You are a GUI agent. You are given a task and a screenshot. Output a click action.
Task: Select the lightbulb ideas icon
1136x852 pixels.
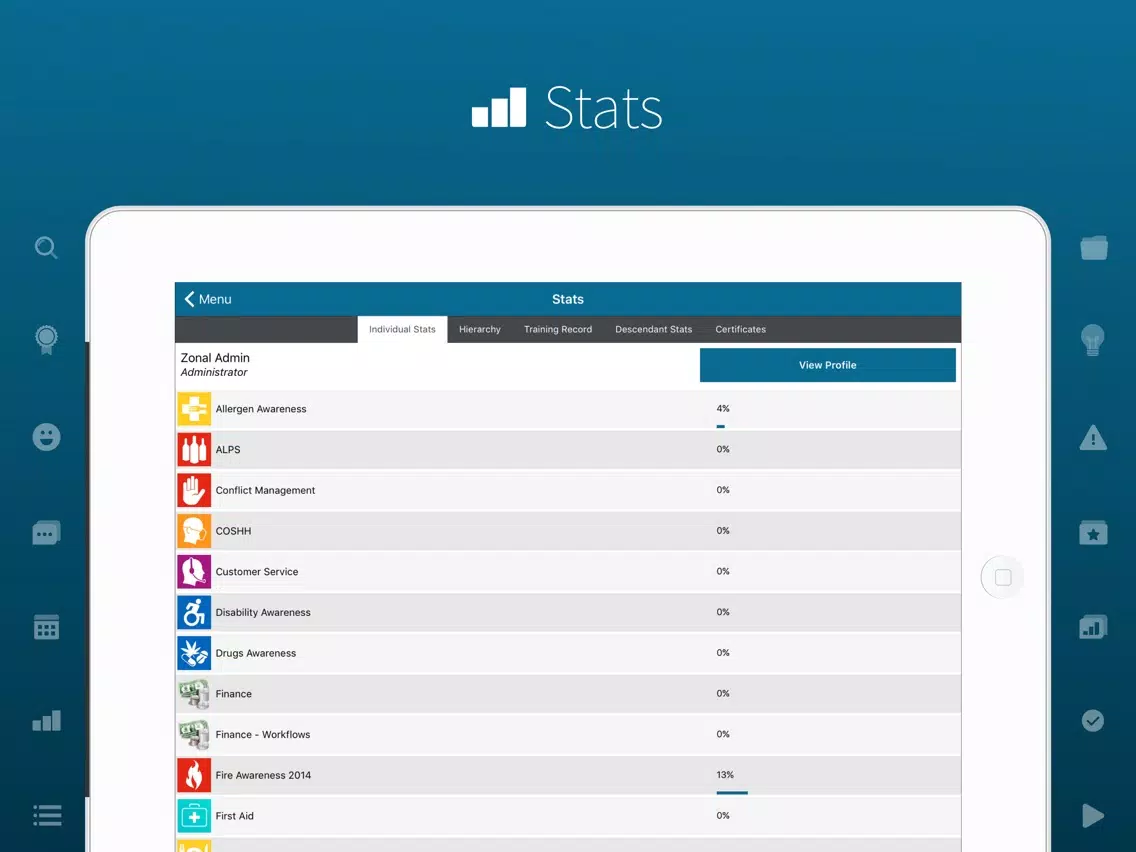(1093, 340)
